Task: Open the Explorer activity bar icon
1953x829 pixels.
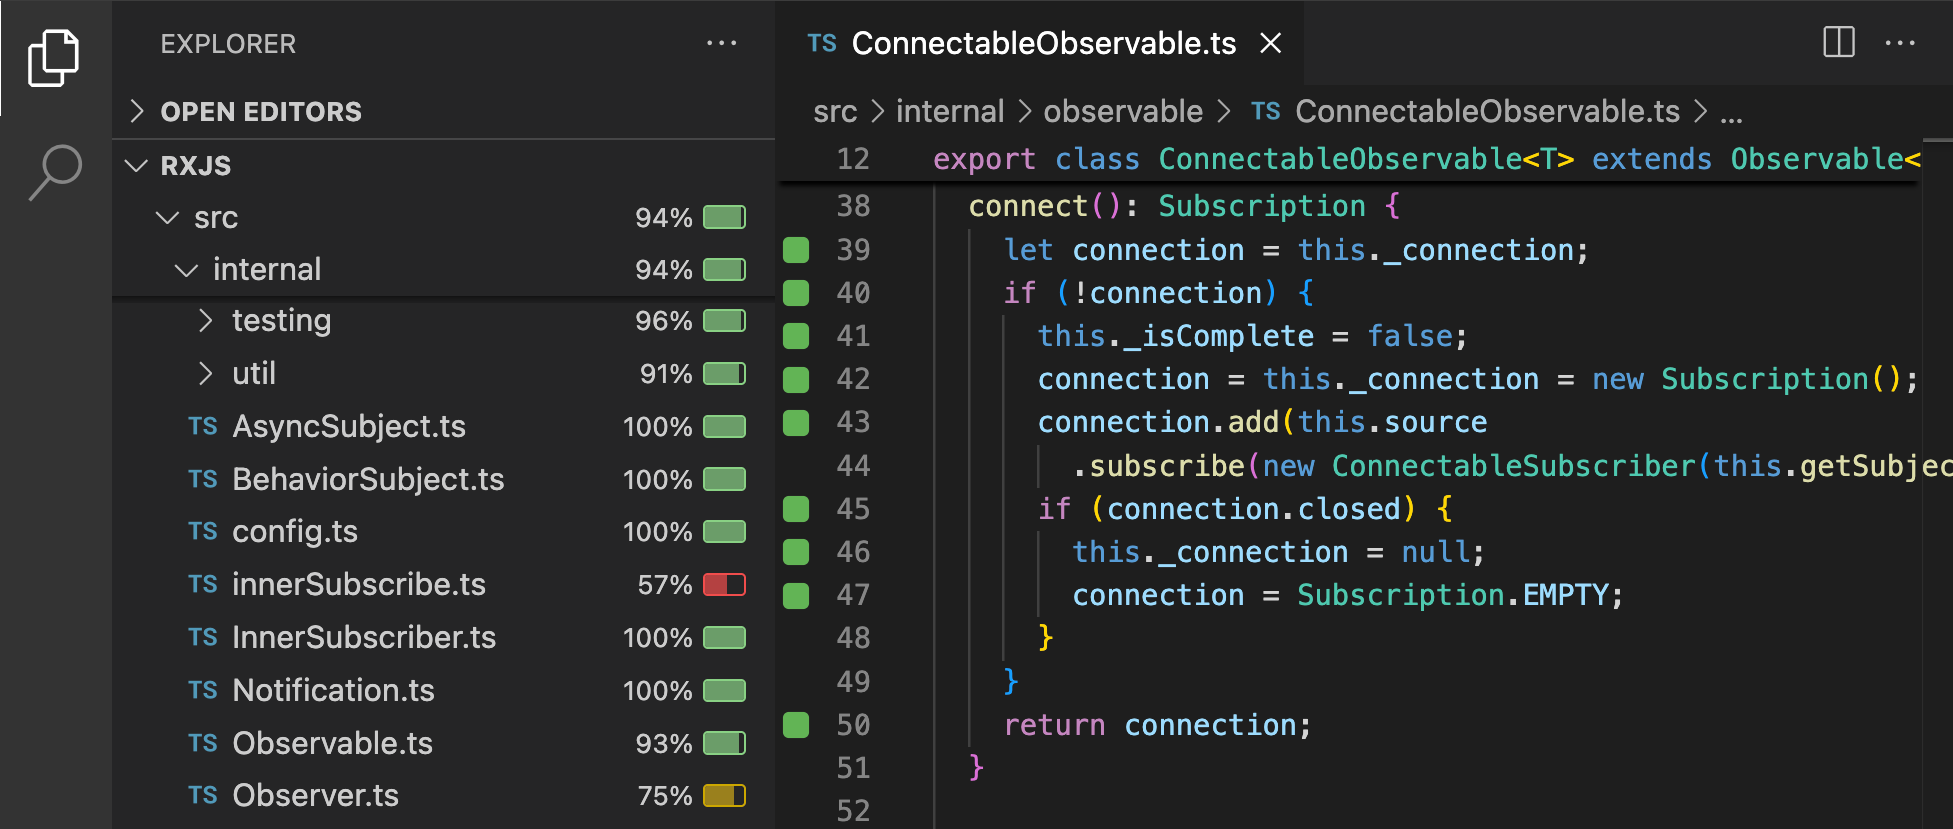Action: pyautogui.click(x=54, y=57)
